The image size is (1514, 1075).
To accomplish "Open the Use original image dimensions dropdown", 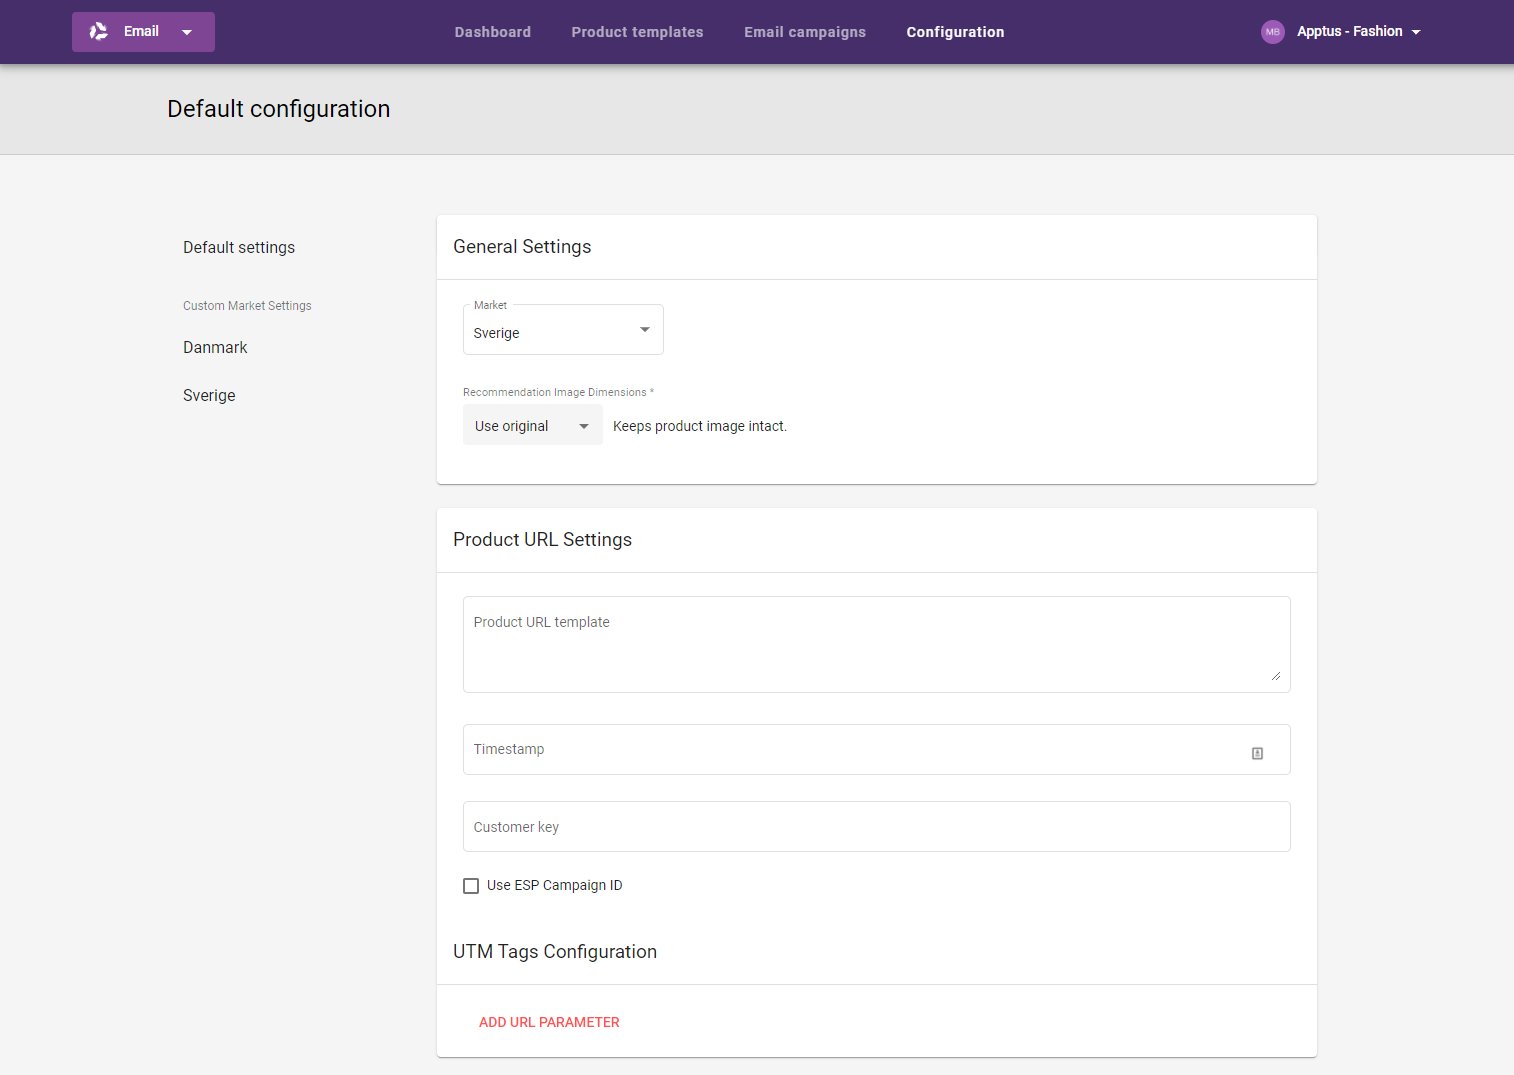I will (x=533, y=425).
